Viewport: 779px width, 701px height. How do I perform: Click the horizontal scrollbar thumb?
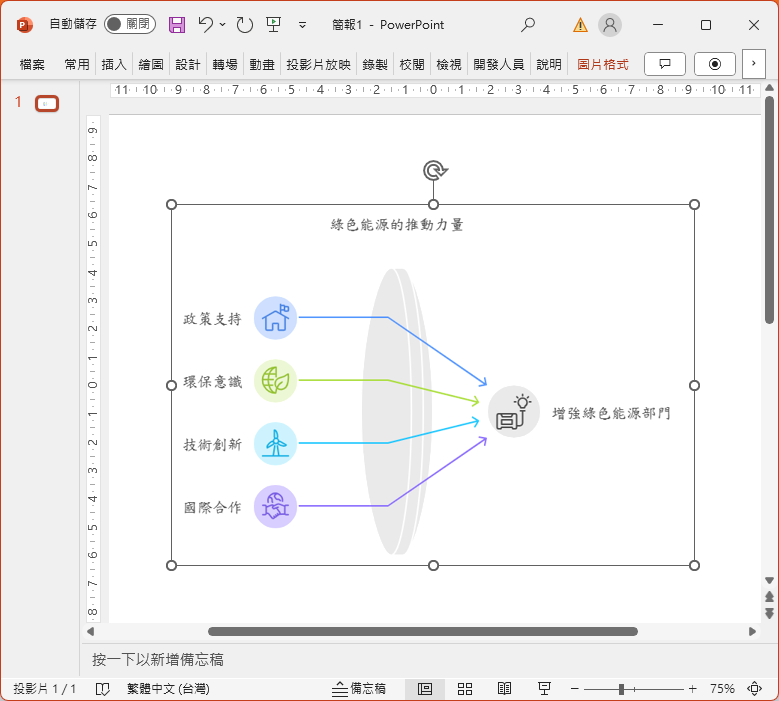(423, 631)
